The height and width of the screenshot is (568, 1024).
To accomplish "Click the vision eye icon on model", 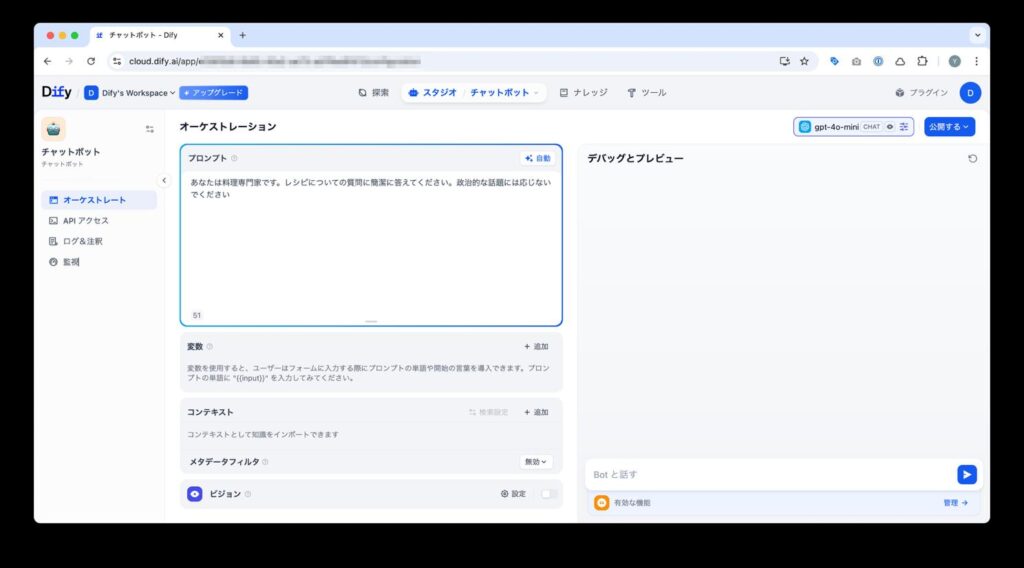I will tap(889, 127).
